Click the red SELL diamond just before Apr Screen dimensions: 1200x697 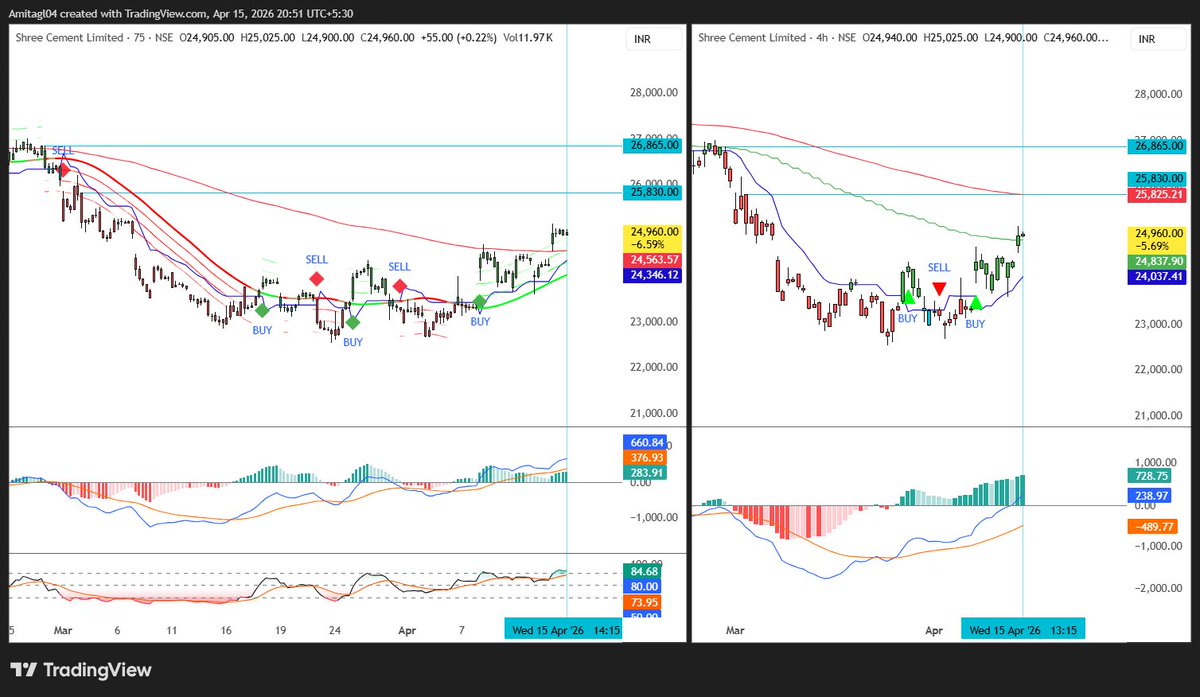399,287
